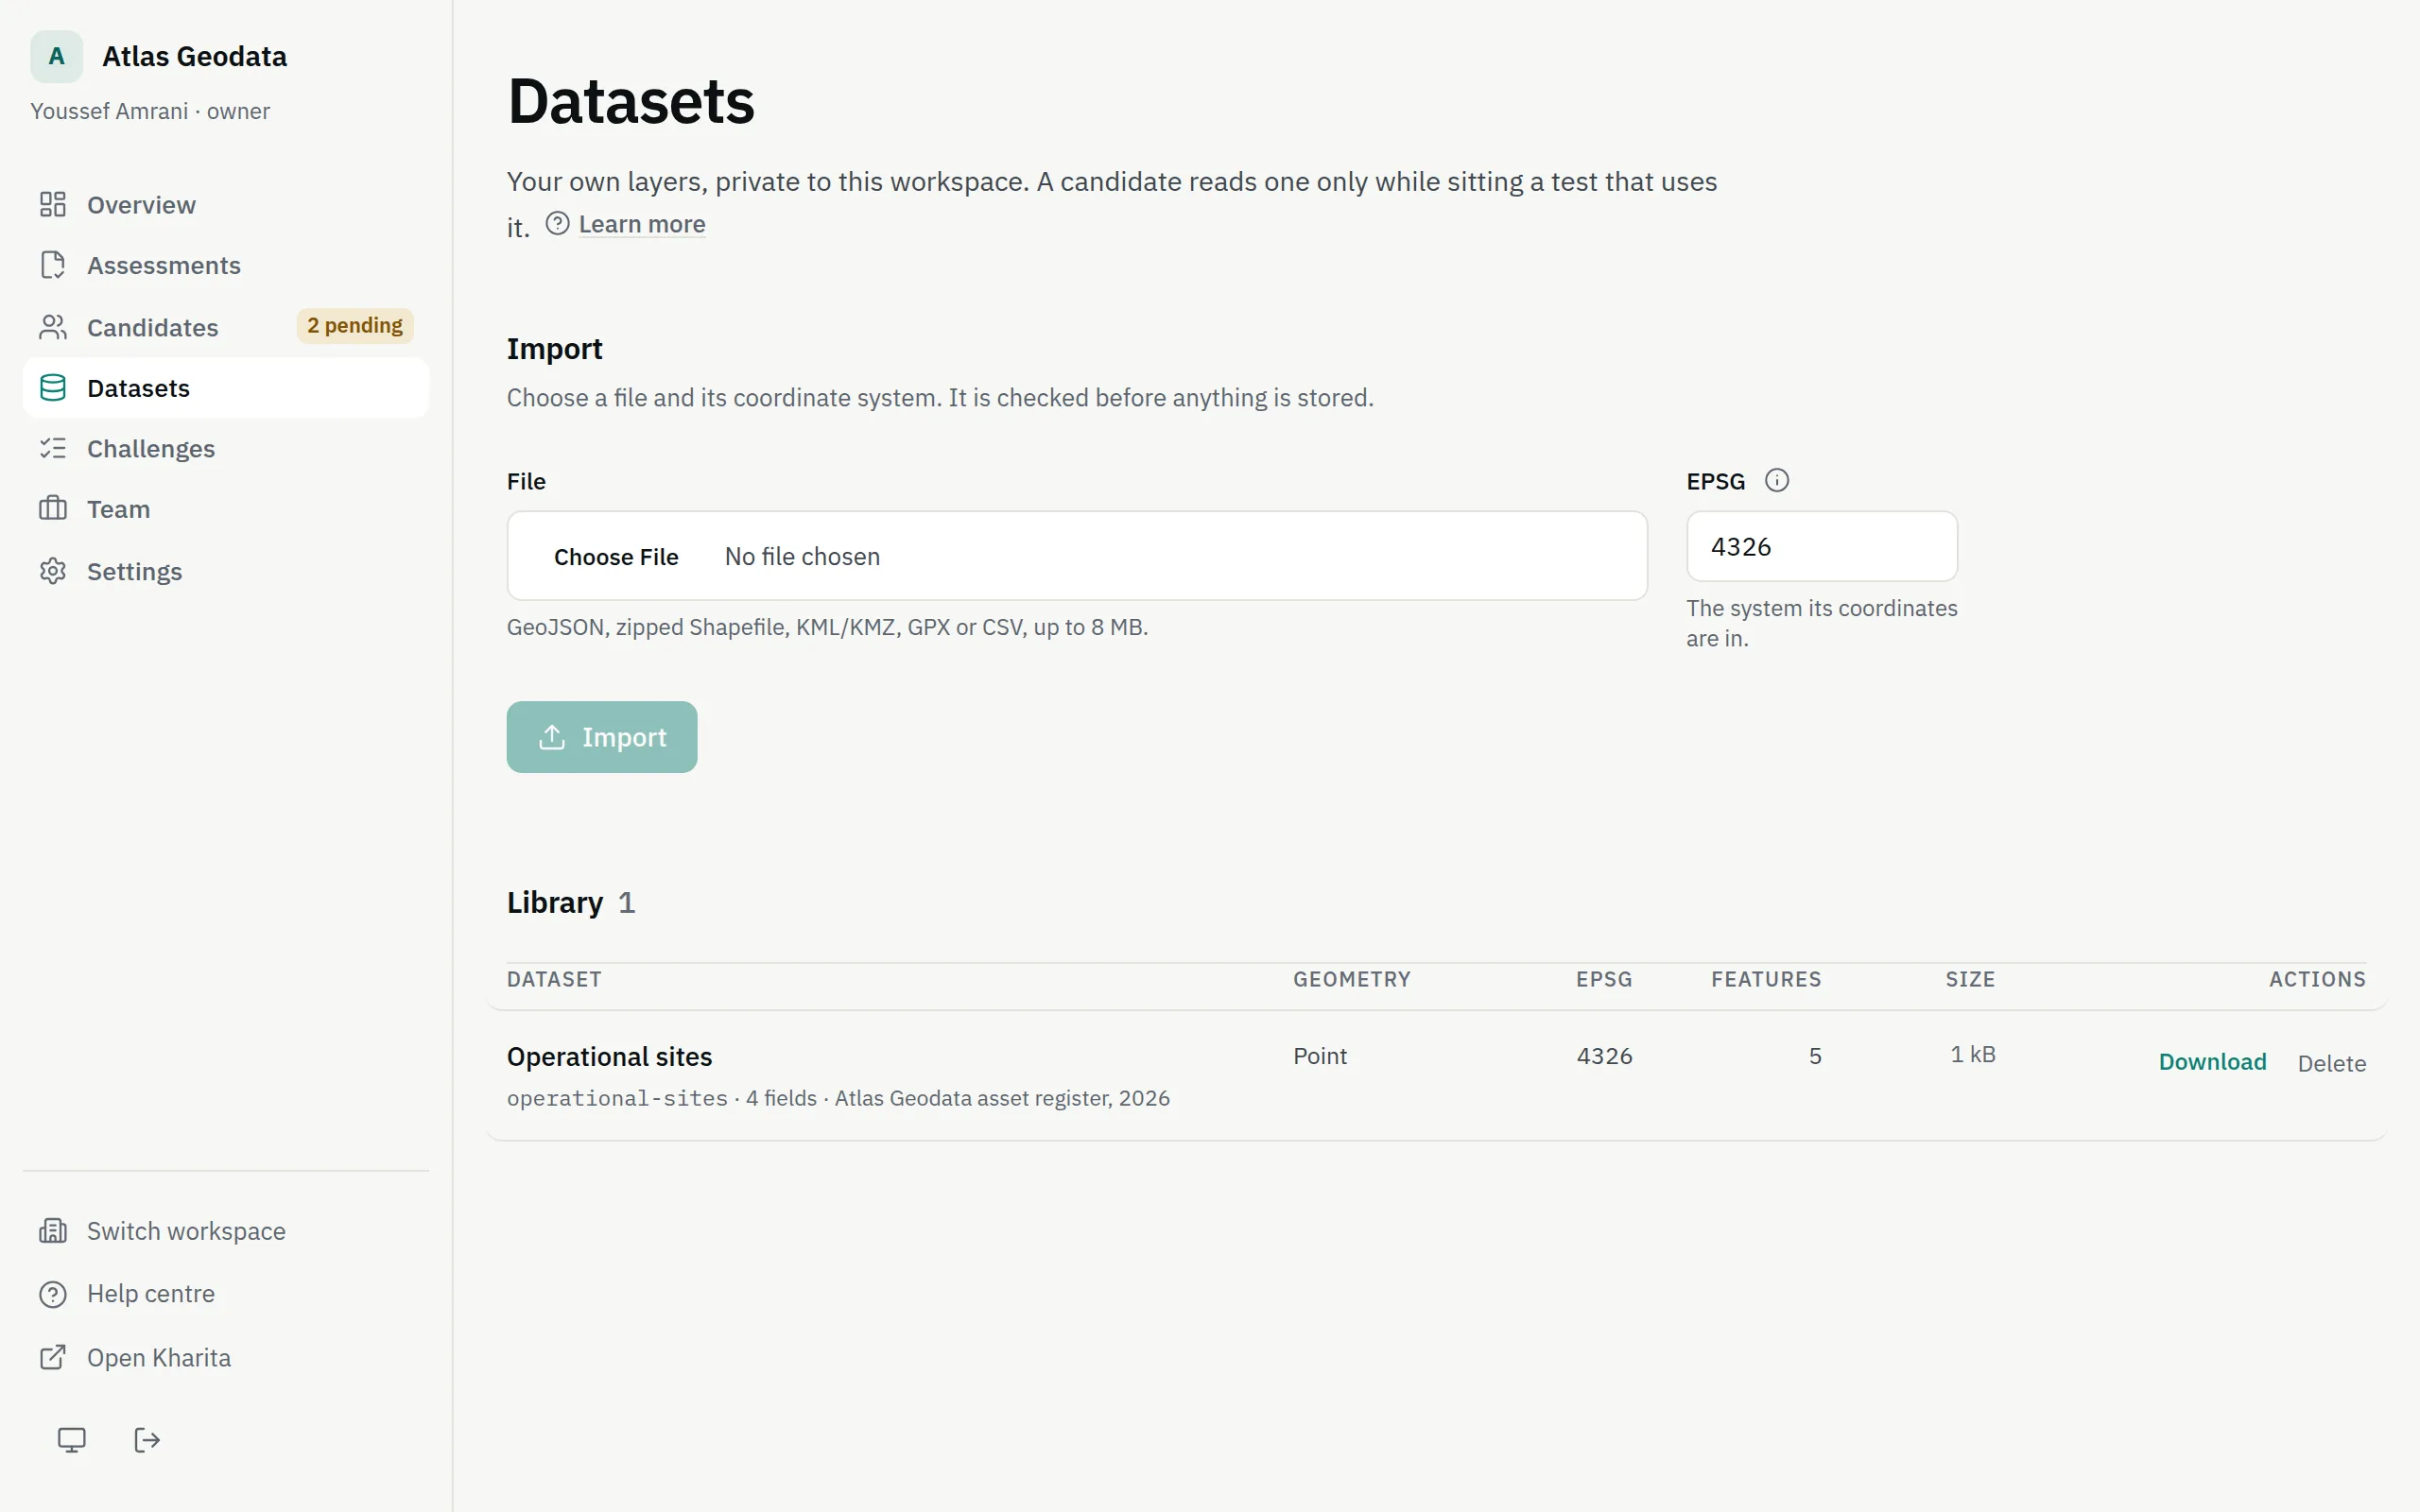Click the Help centre question icon

53,1294
